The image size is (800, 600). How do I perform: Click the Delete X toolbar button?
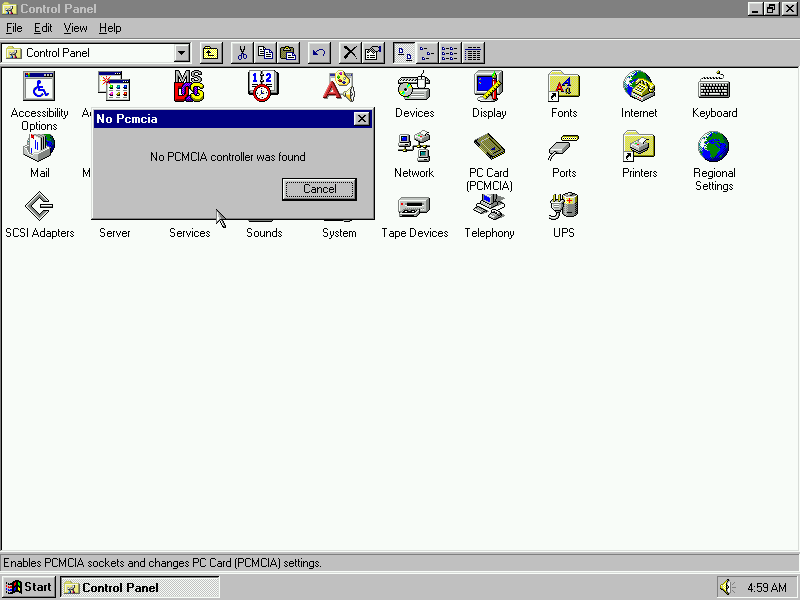(350, 53)
